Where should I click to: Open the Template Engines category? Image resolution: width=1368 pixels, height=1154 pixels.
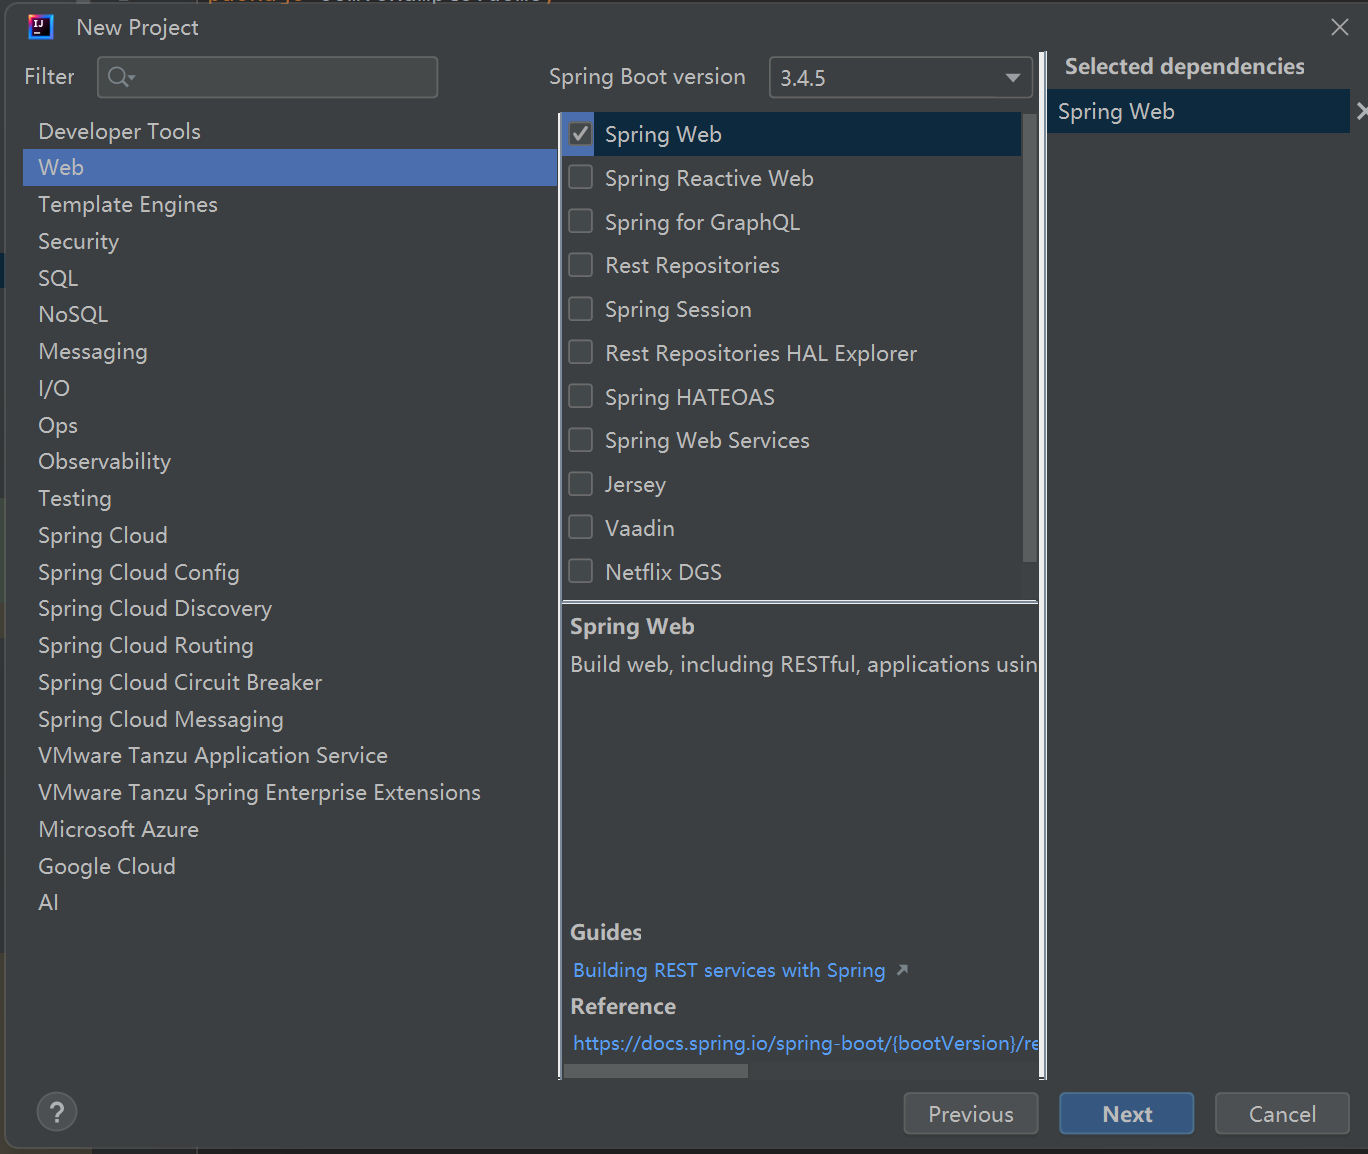click(290, 204)
